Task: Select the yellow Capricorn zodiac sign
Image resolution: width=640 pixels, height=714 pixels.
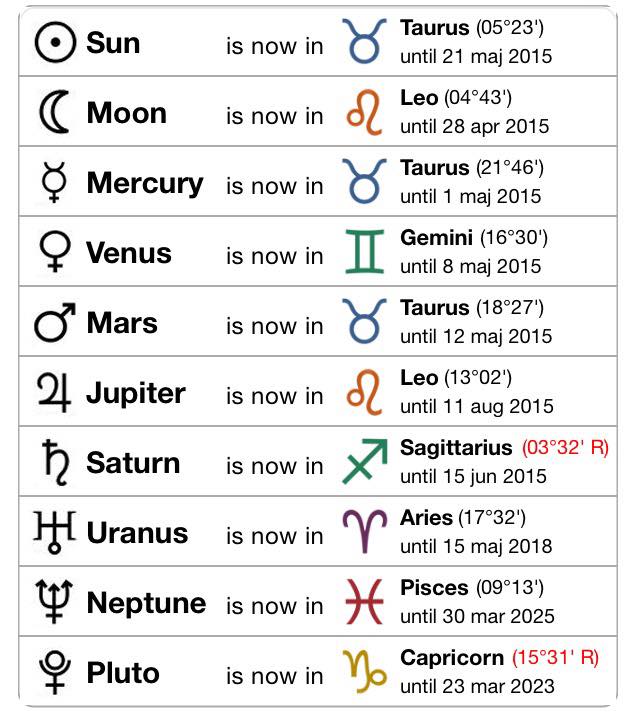Action: 364,671
